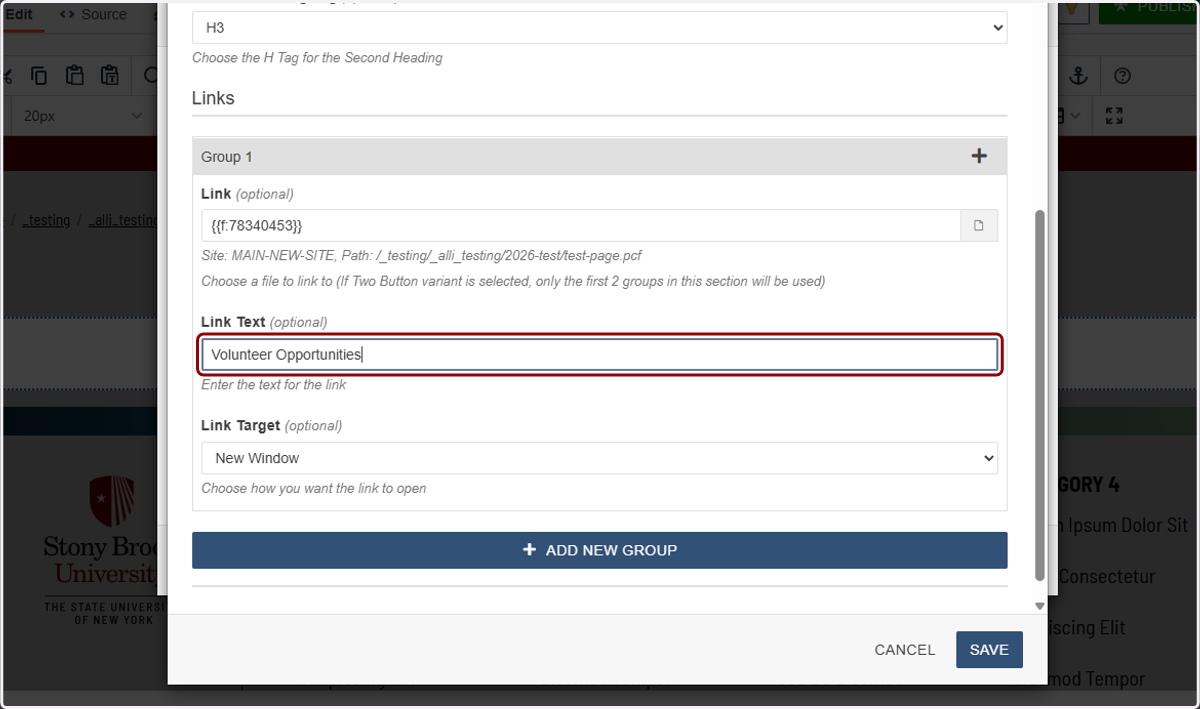Screen dimensions: 1200x709
Task: Click the Copy icon in the editor toolbar
Action: [39, 76]
